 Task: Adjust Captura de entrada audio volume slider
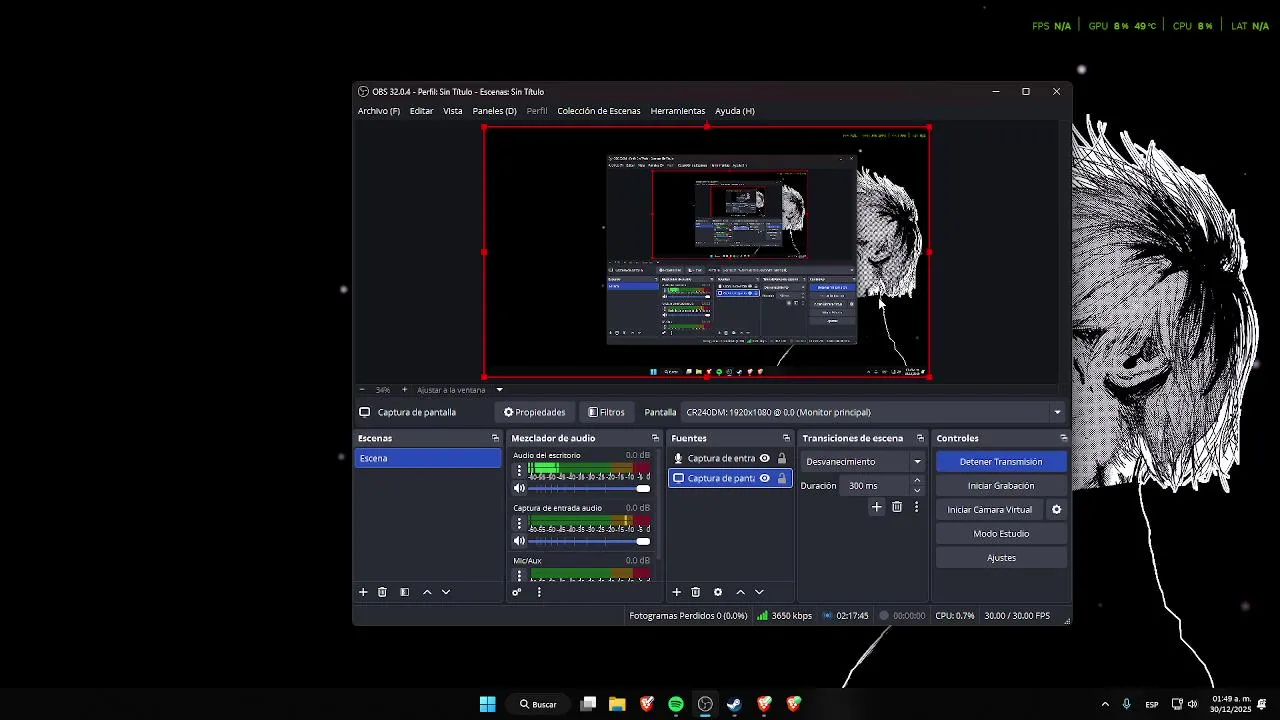click(x=589, y=541)
